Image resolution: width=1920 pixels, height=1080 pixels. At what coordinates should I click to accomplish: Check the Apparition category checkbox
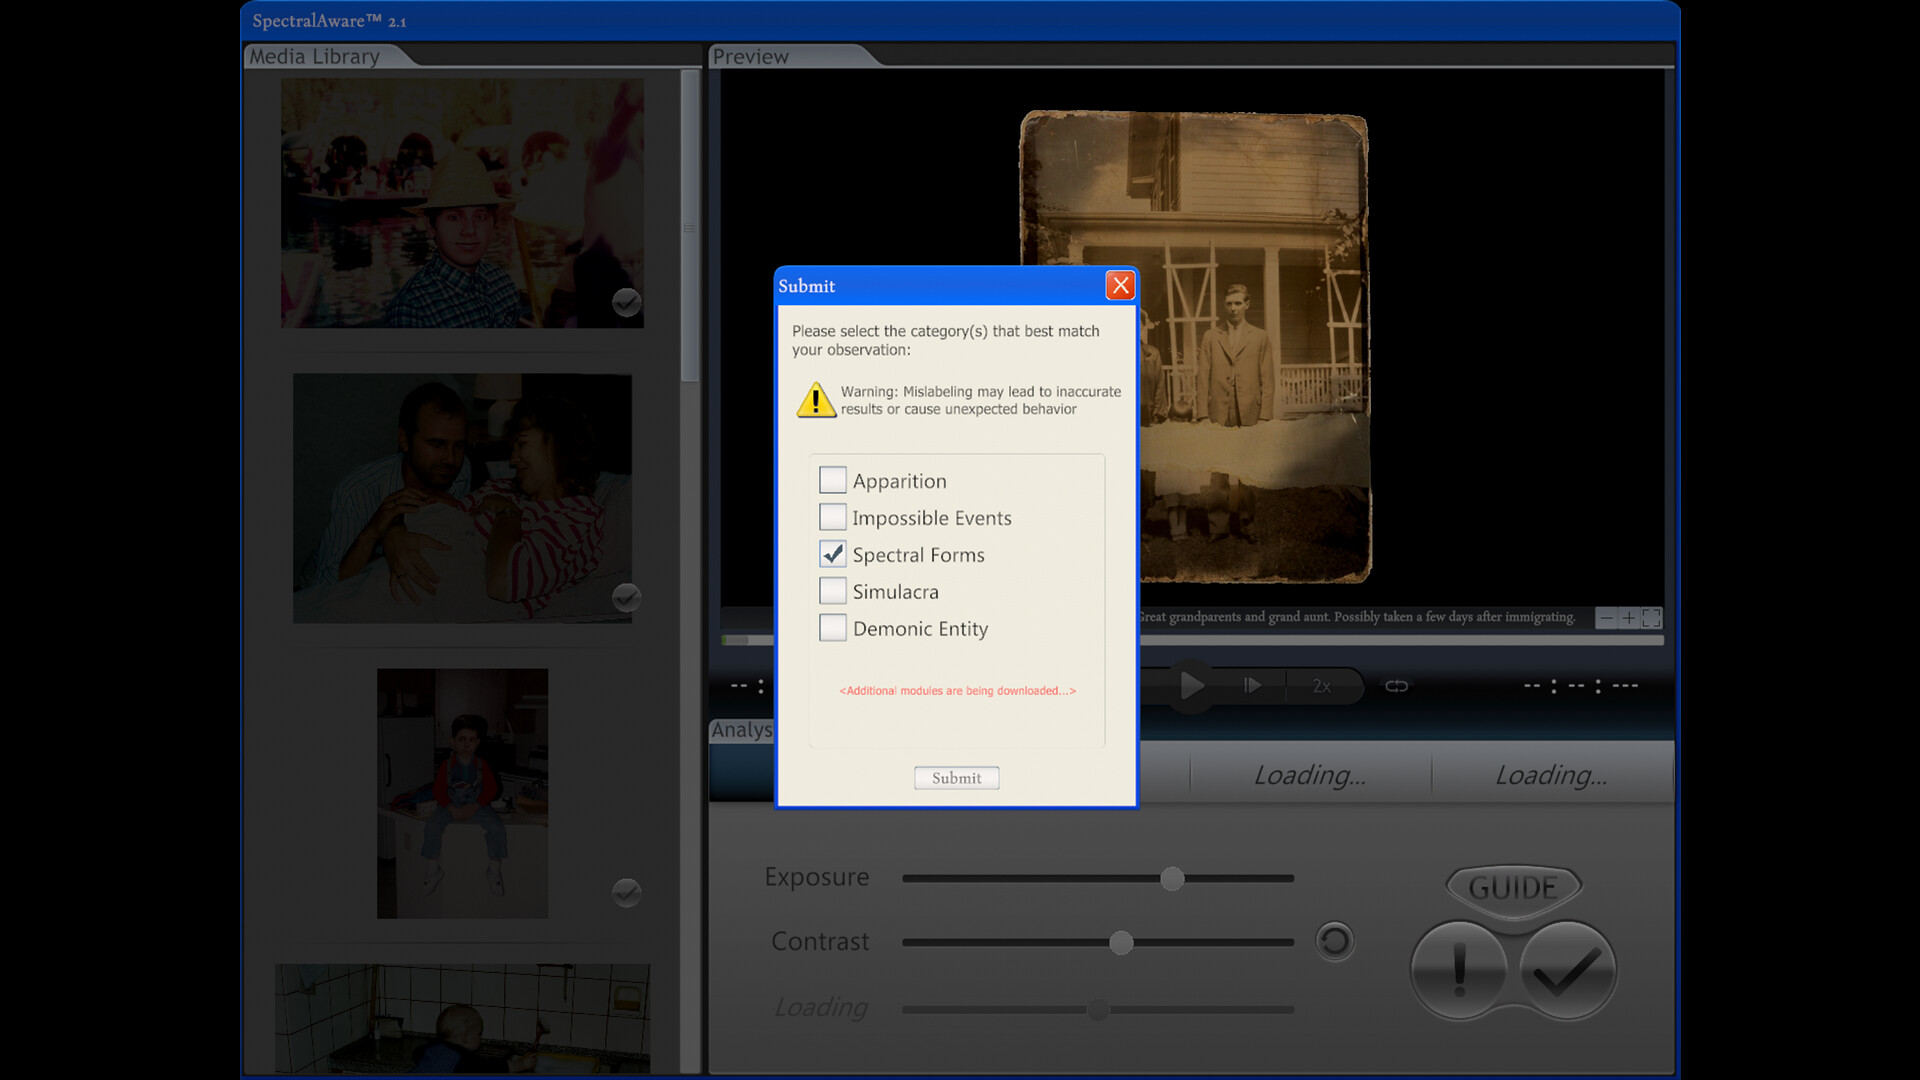pos(833,480)
